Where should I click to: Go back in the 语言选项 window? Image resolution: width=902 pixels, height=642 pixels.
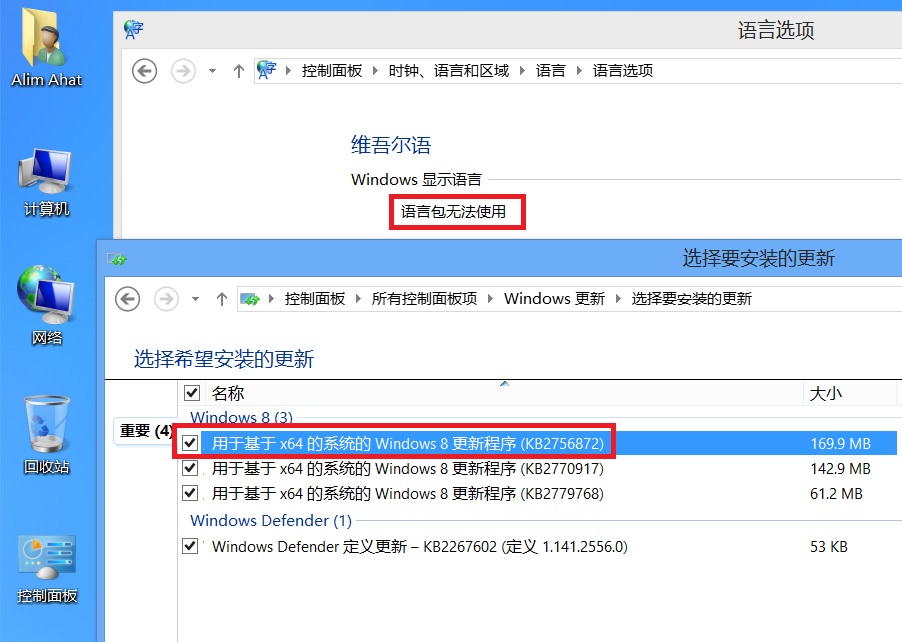pos(144,71)
